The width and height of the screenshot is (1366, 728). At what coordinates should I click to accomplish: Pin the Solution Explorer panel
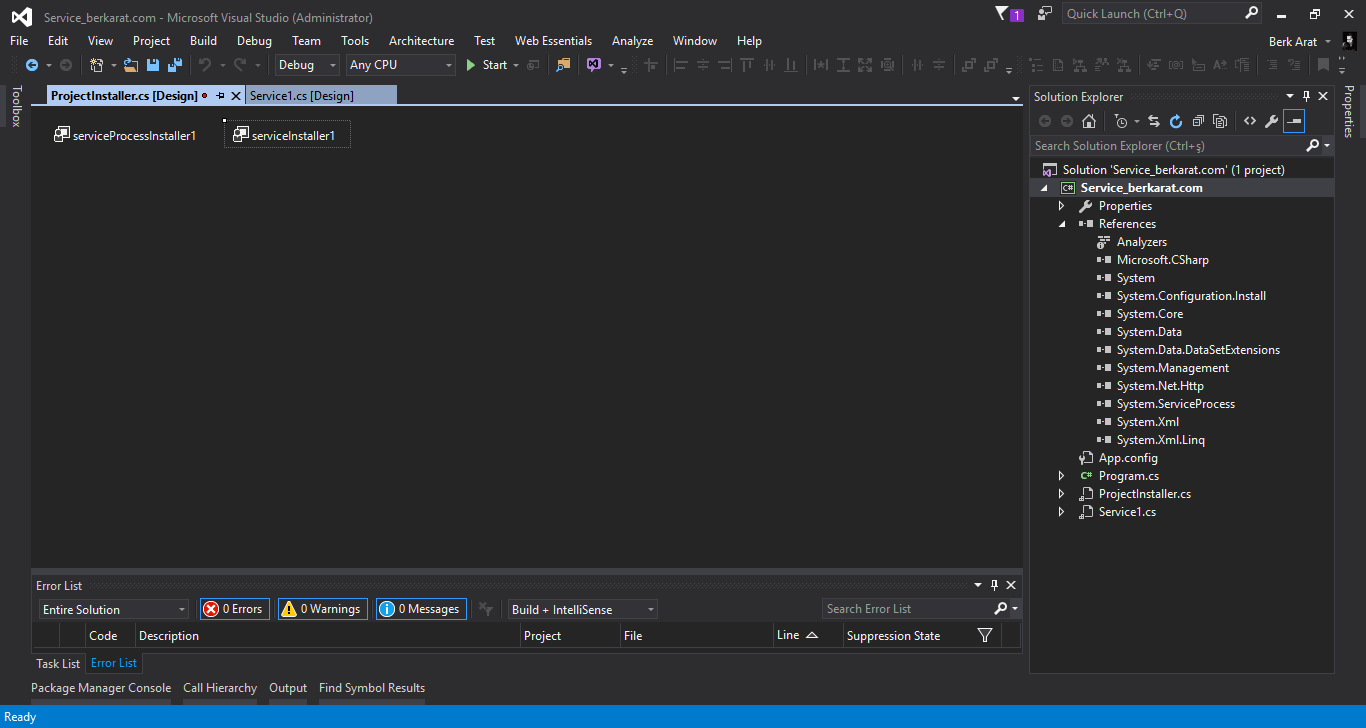1306,97
